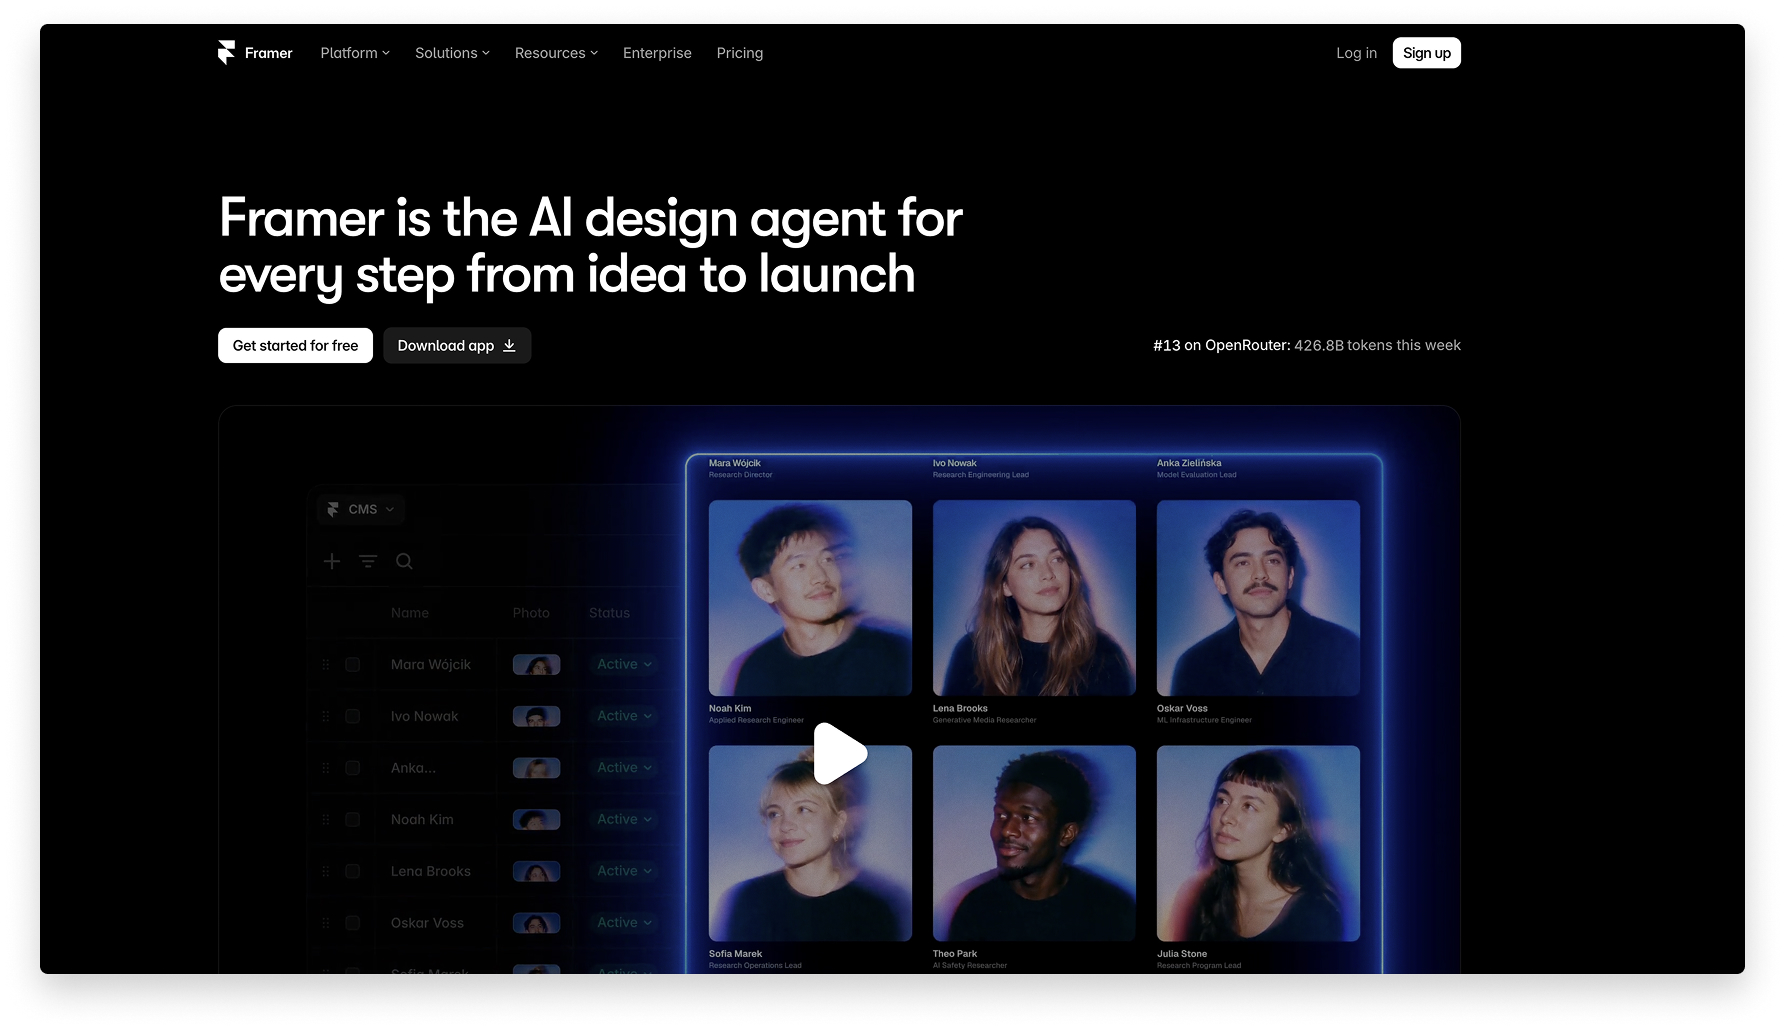Click the filter icon in CMS toolbar
Viewport: 1785px width, 1030px height.
pos(368,561)
